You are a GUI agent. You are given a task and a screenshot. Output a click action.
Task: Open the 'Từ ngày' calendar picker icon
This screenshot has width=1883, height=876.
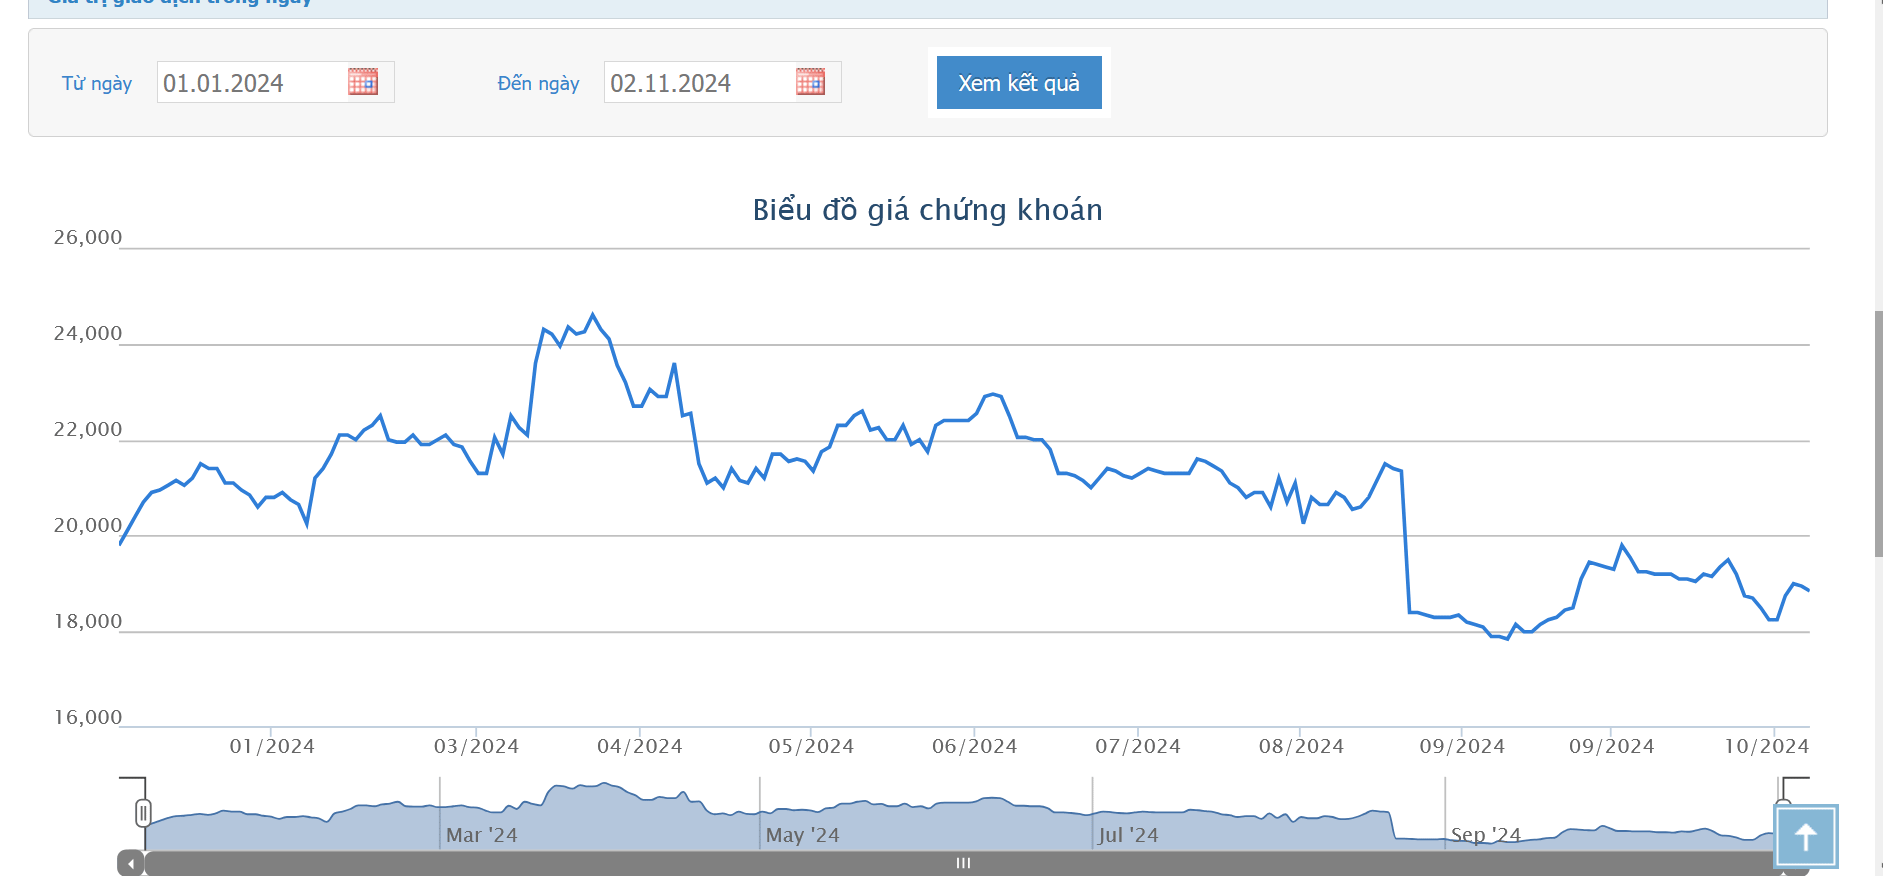coord(363,82)
